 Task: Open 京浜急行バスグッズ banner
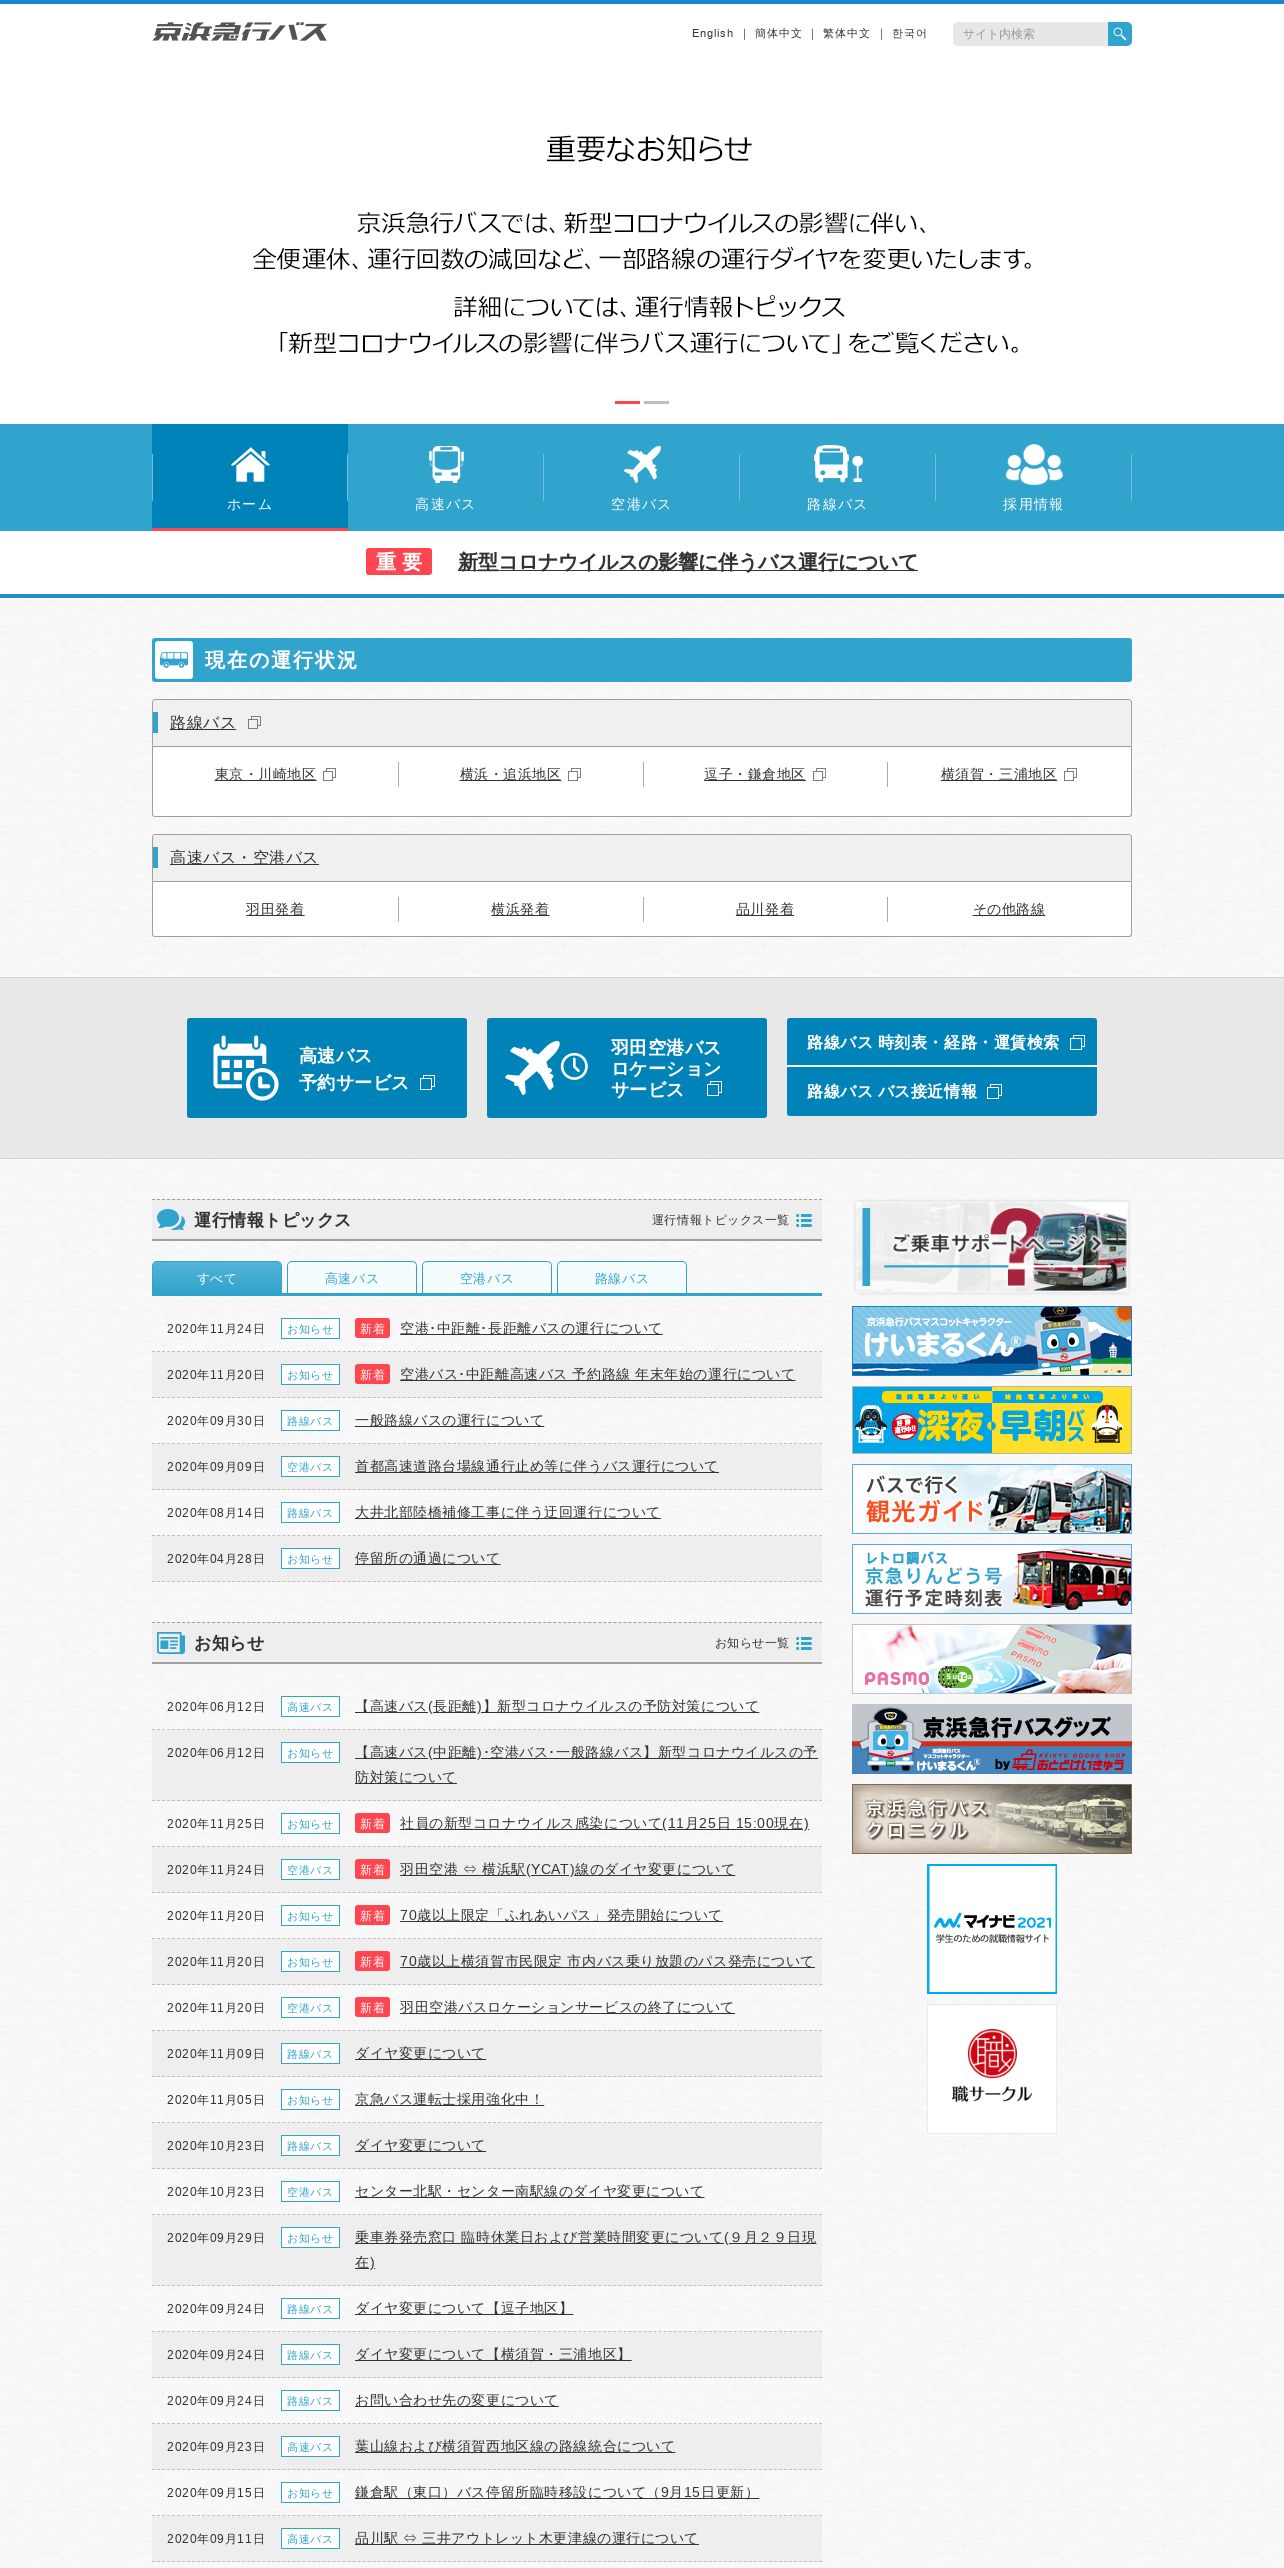pos(992,1739)
